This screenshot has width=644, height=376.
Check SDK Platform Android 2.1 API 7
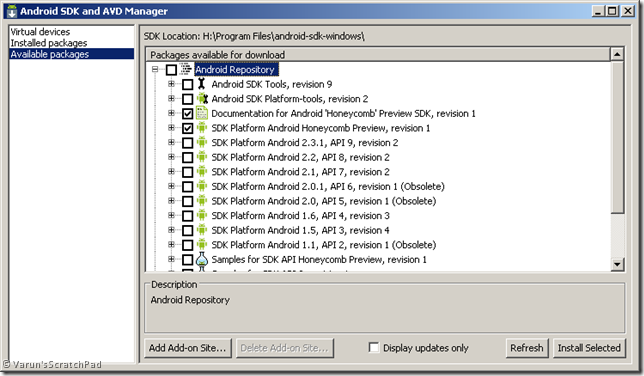187,172
